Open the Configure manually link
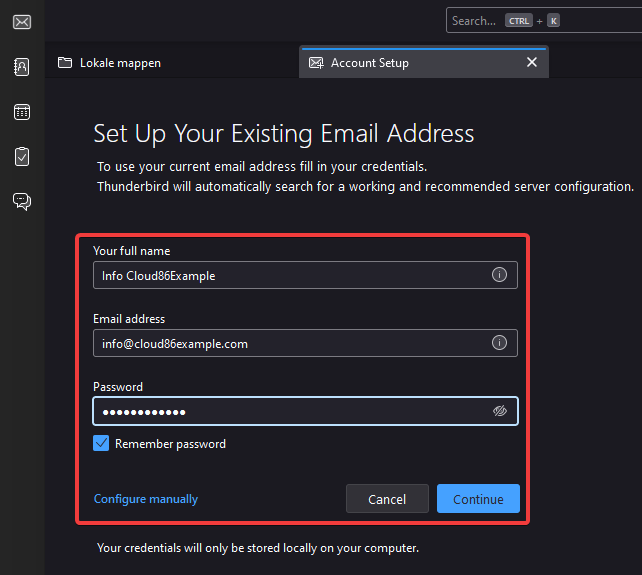 146,499
